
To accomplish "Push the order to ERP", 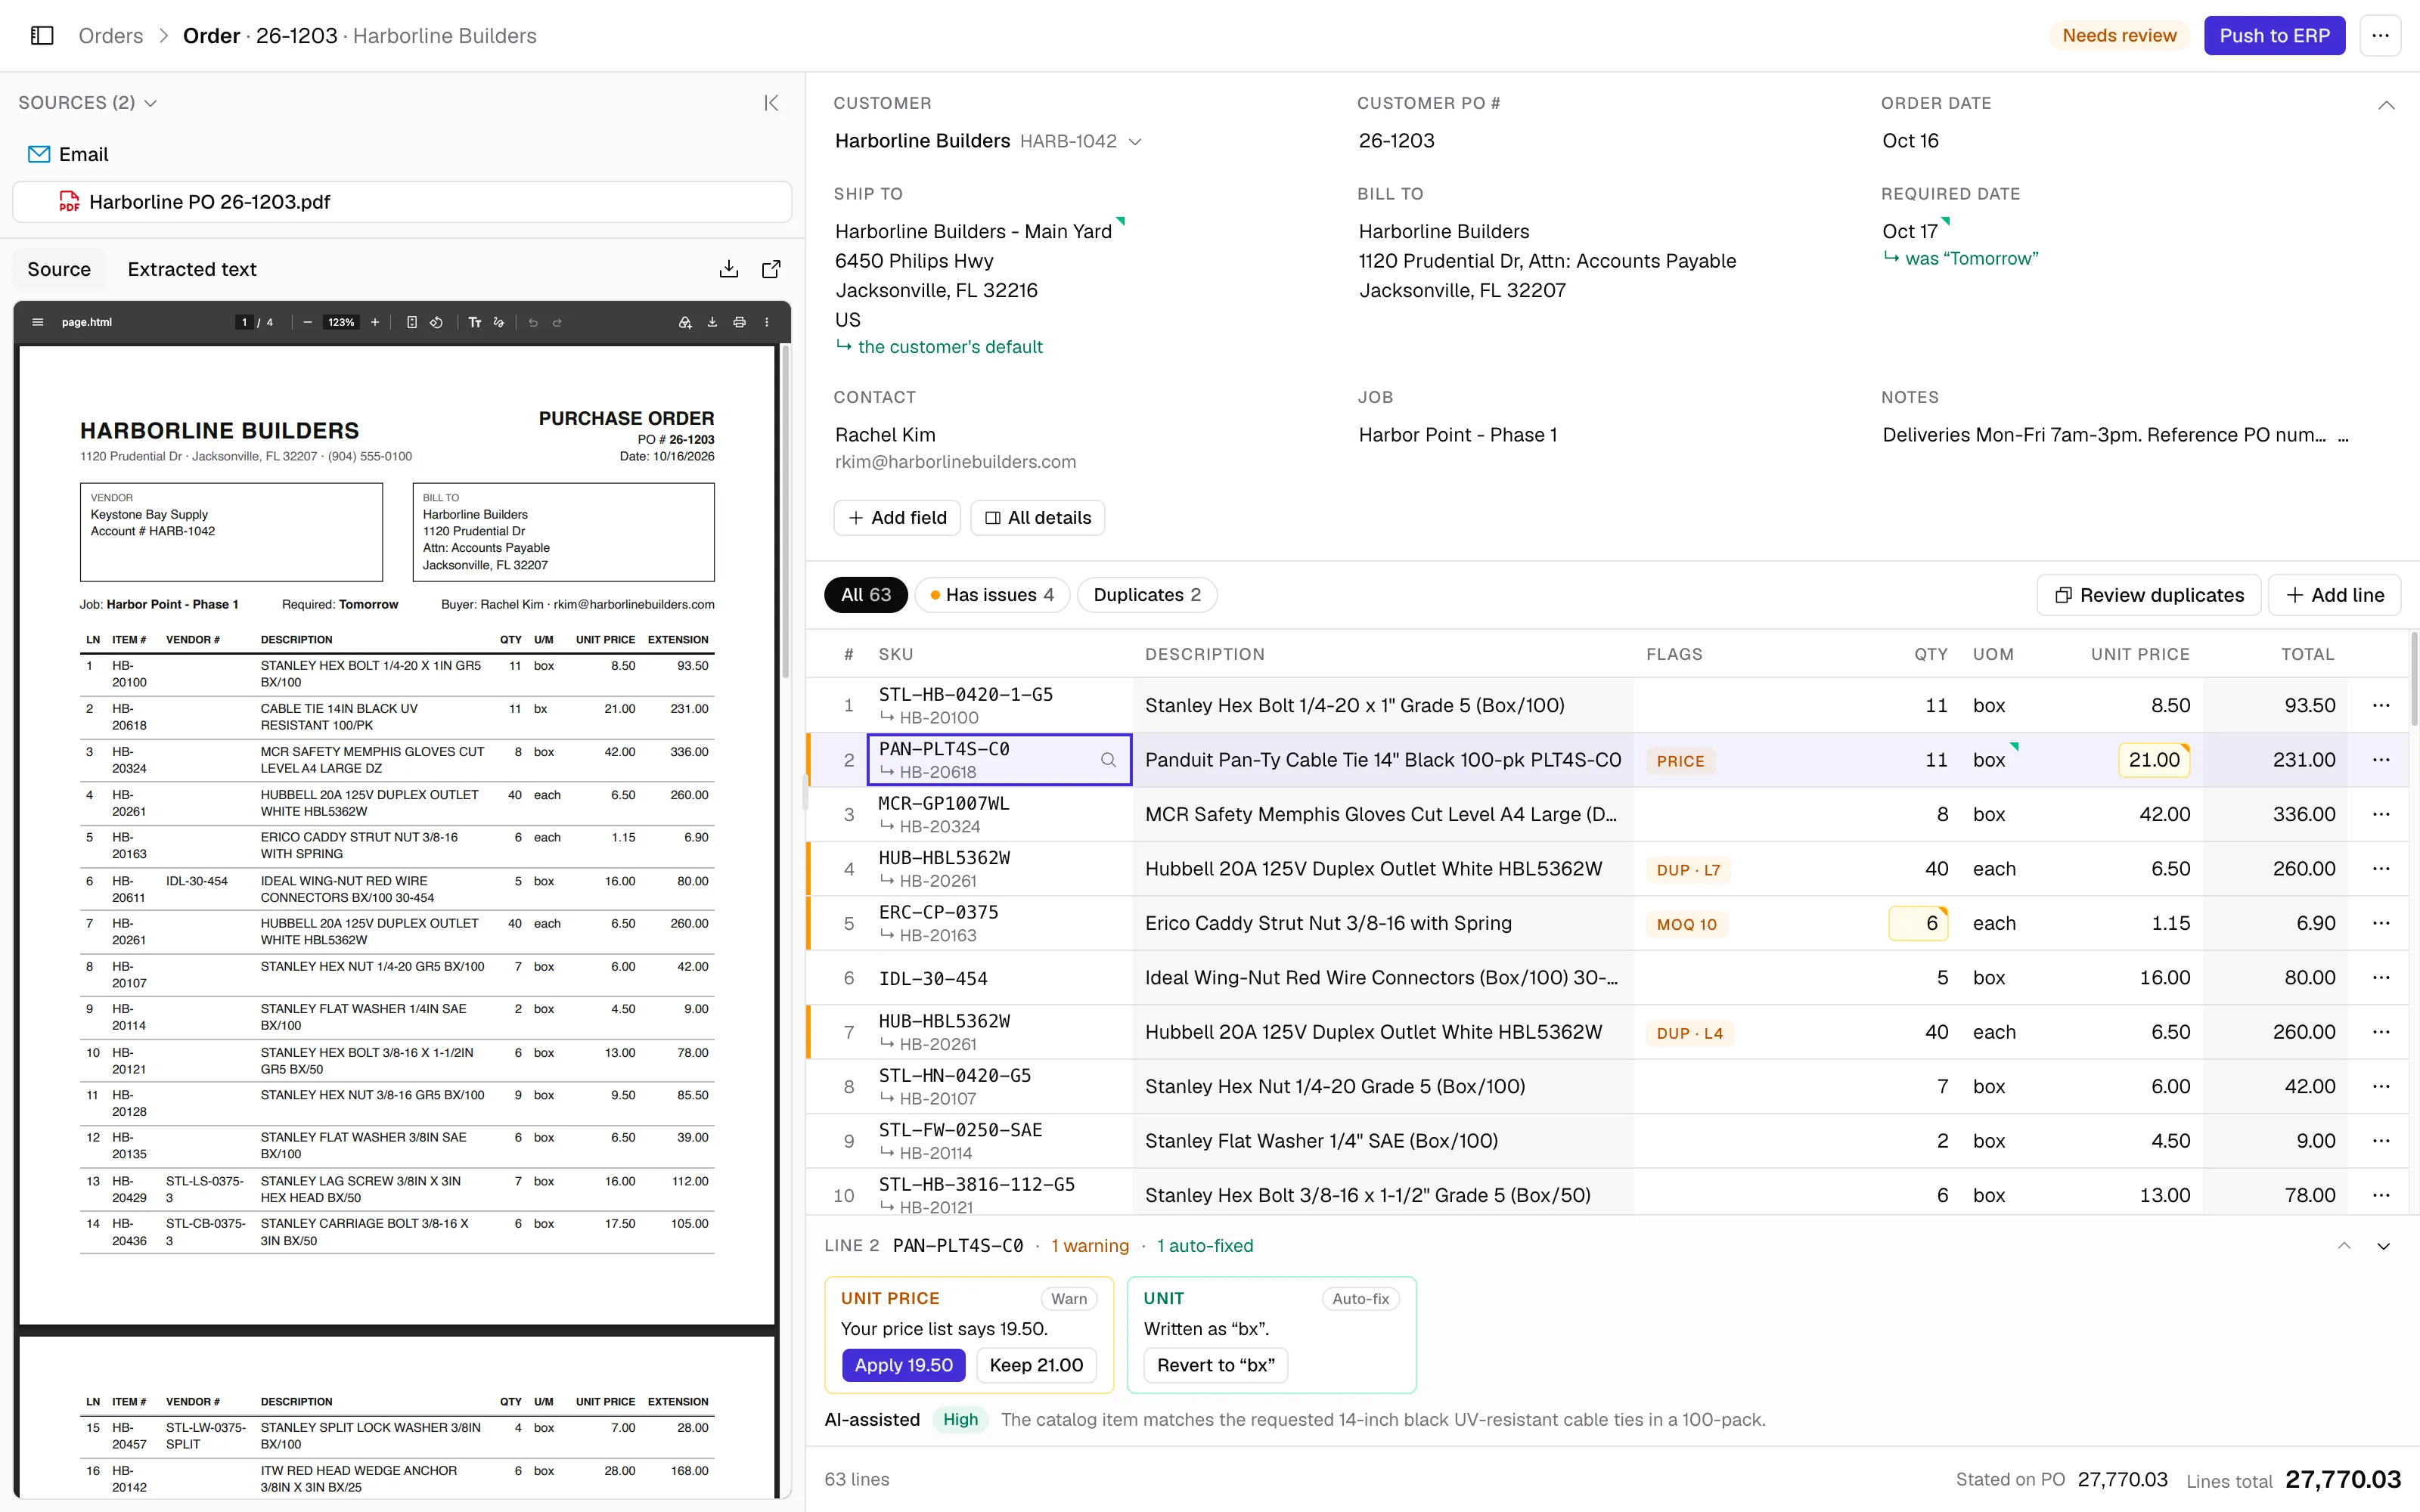I will 2274,36.
